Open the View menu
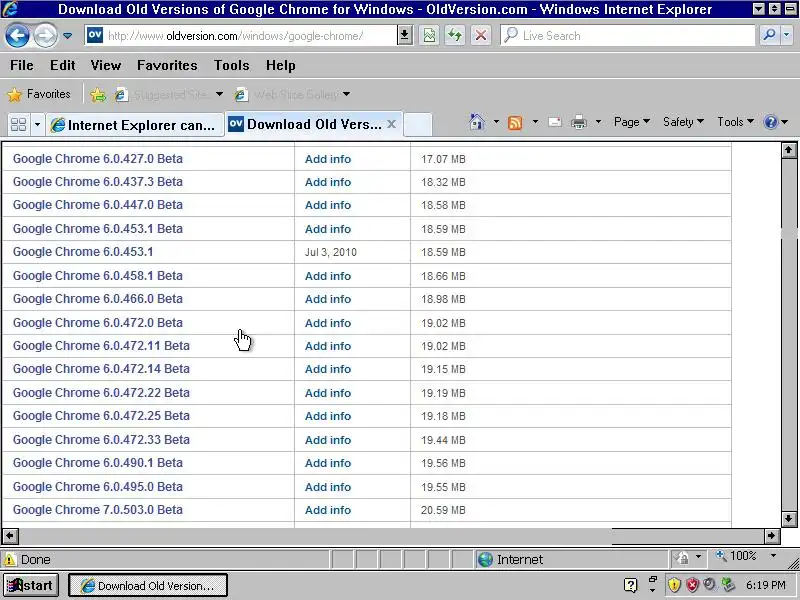 point(106,65)
